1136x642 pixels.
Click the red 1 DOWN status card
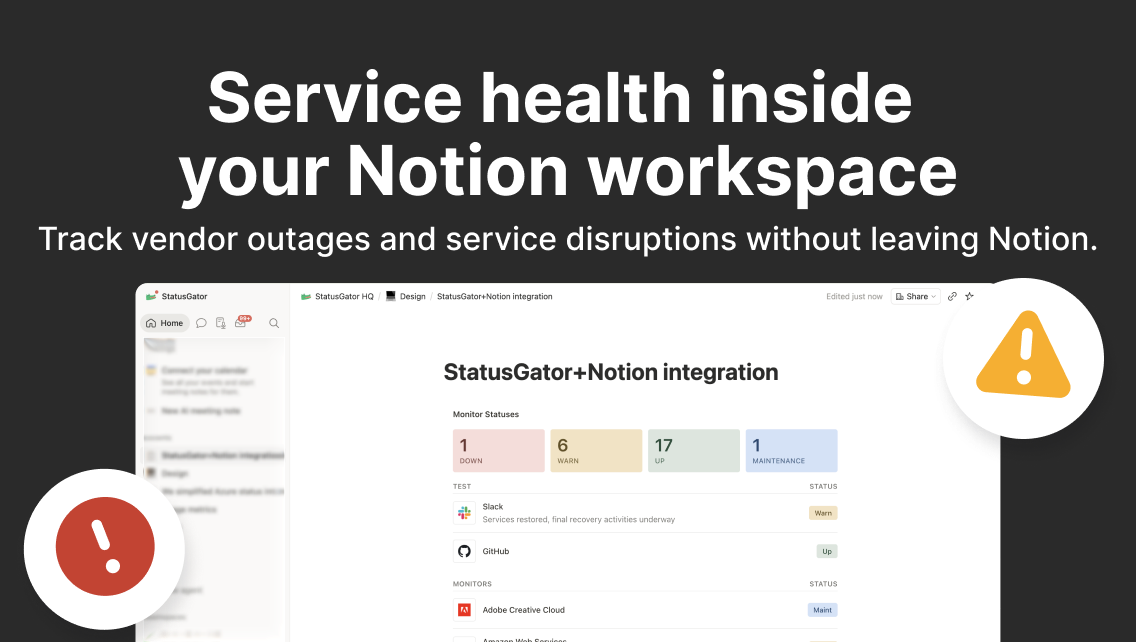click(x=498, y=451)
